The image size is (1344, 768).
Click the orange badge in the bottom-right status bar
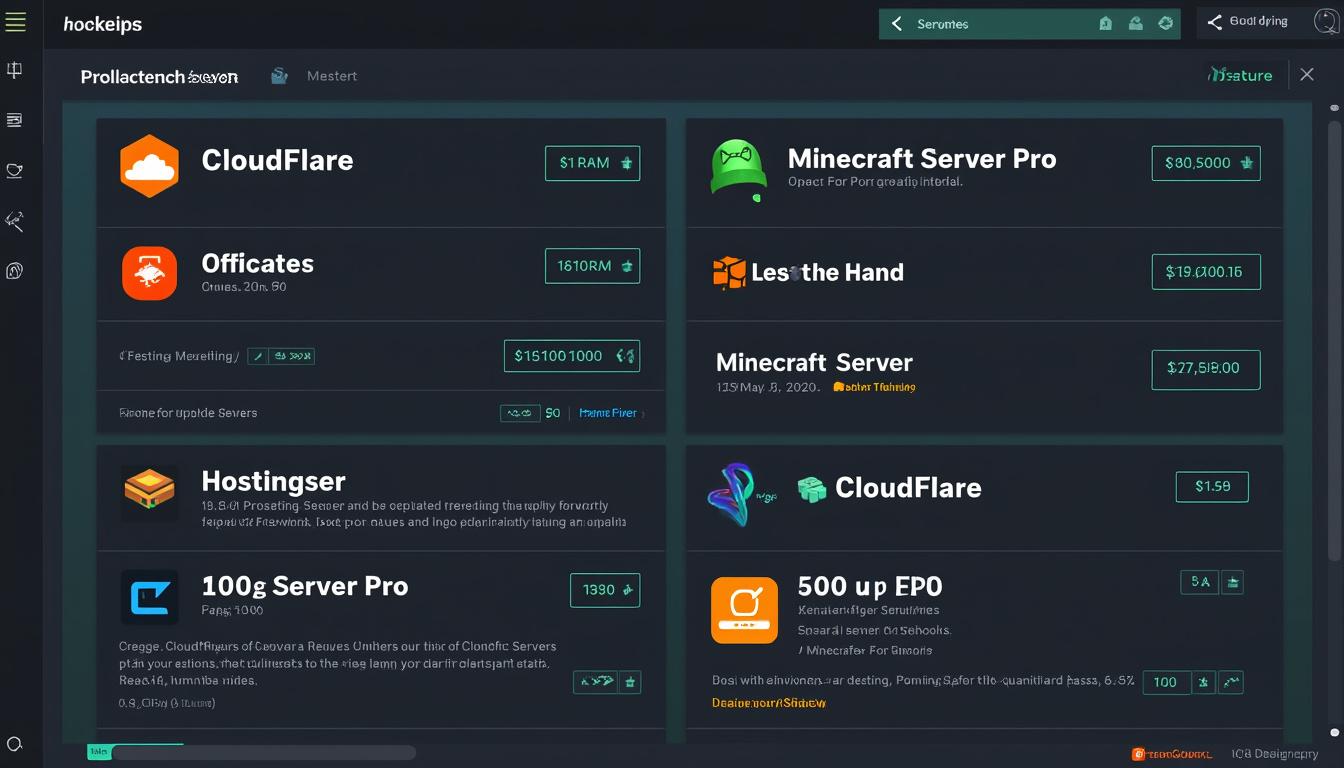pyautogui.click(x=1172, y=754)
